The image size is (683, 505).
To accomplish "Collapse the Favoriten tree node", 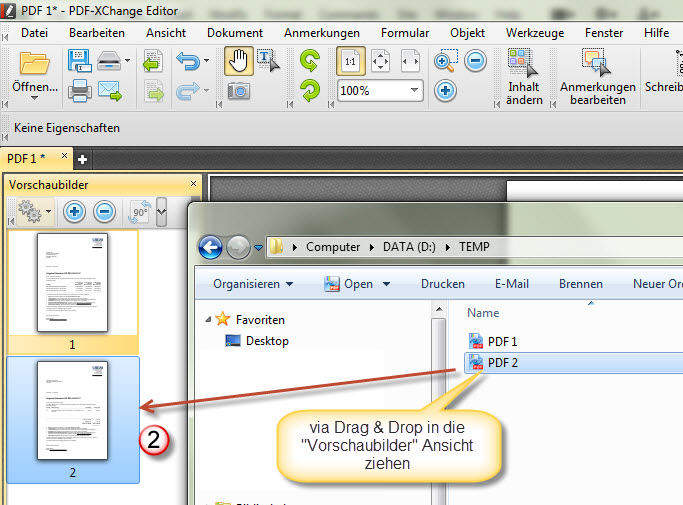I will pyautogui.click(x=208, y=320).
